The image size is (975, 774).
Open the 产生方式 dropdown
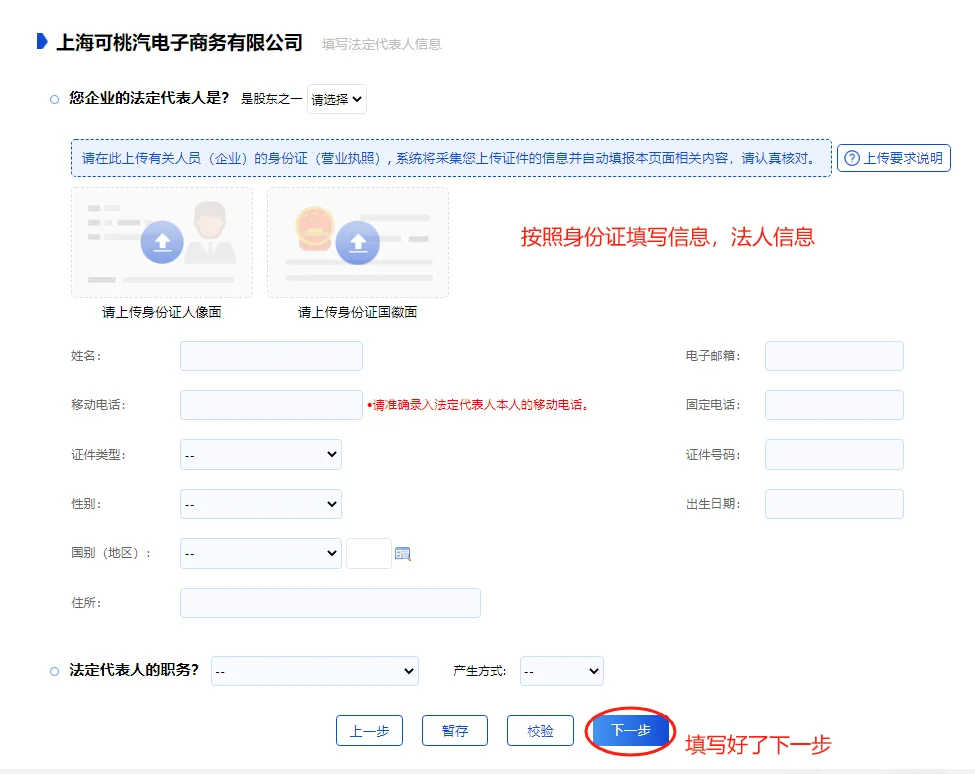click(561, 671)
